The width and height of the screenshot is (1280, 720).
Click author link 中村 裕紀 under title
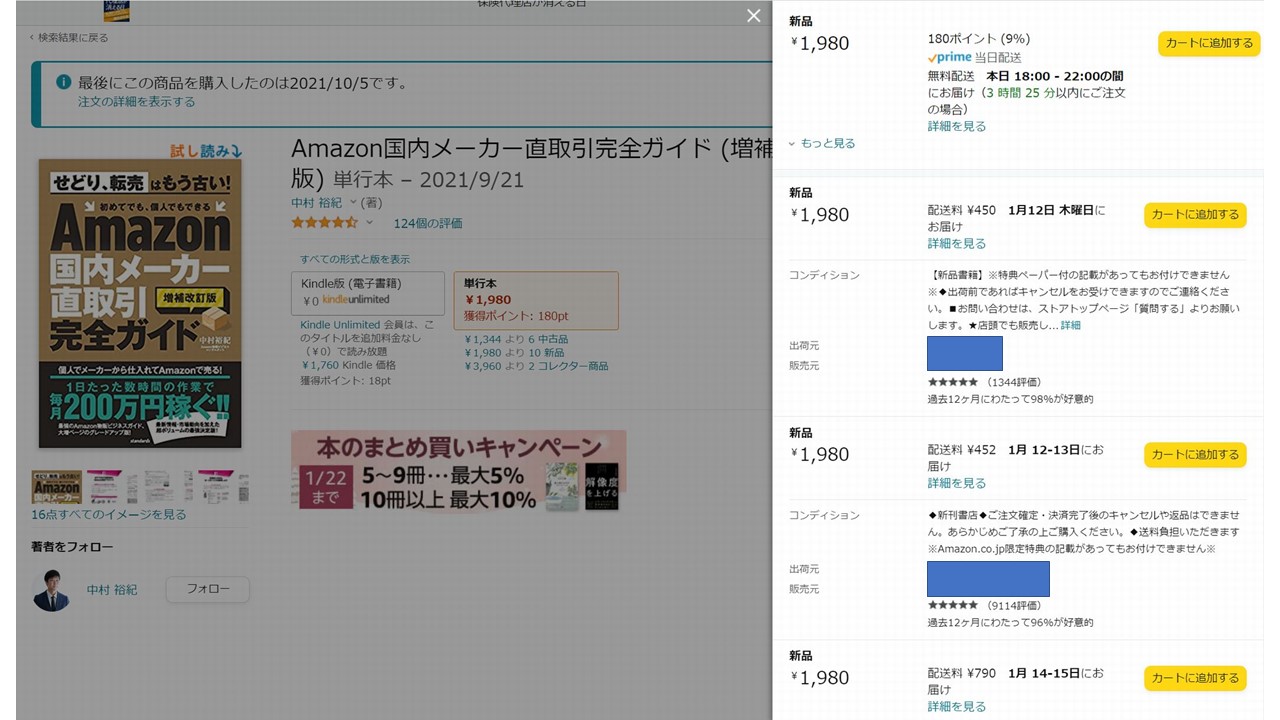316,203
